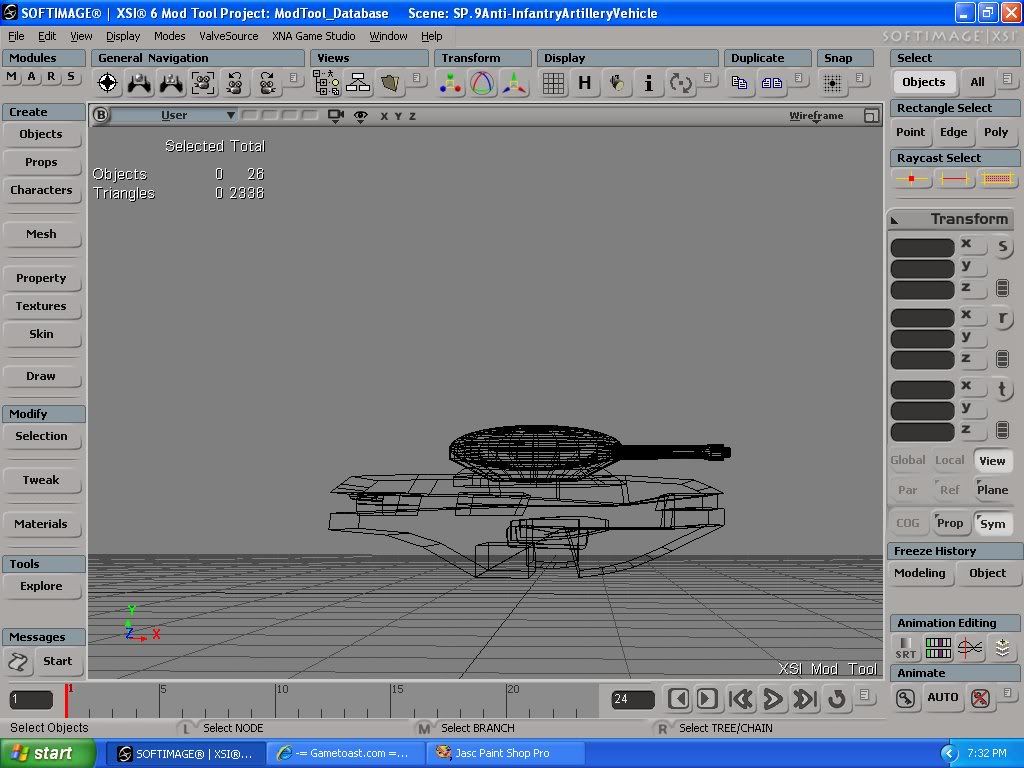Click the H hide/unhide icon
The width and height of the screenshot is (1024, 768).
pyautogui.click(x=584, y=83)
